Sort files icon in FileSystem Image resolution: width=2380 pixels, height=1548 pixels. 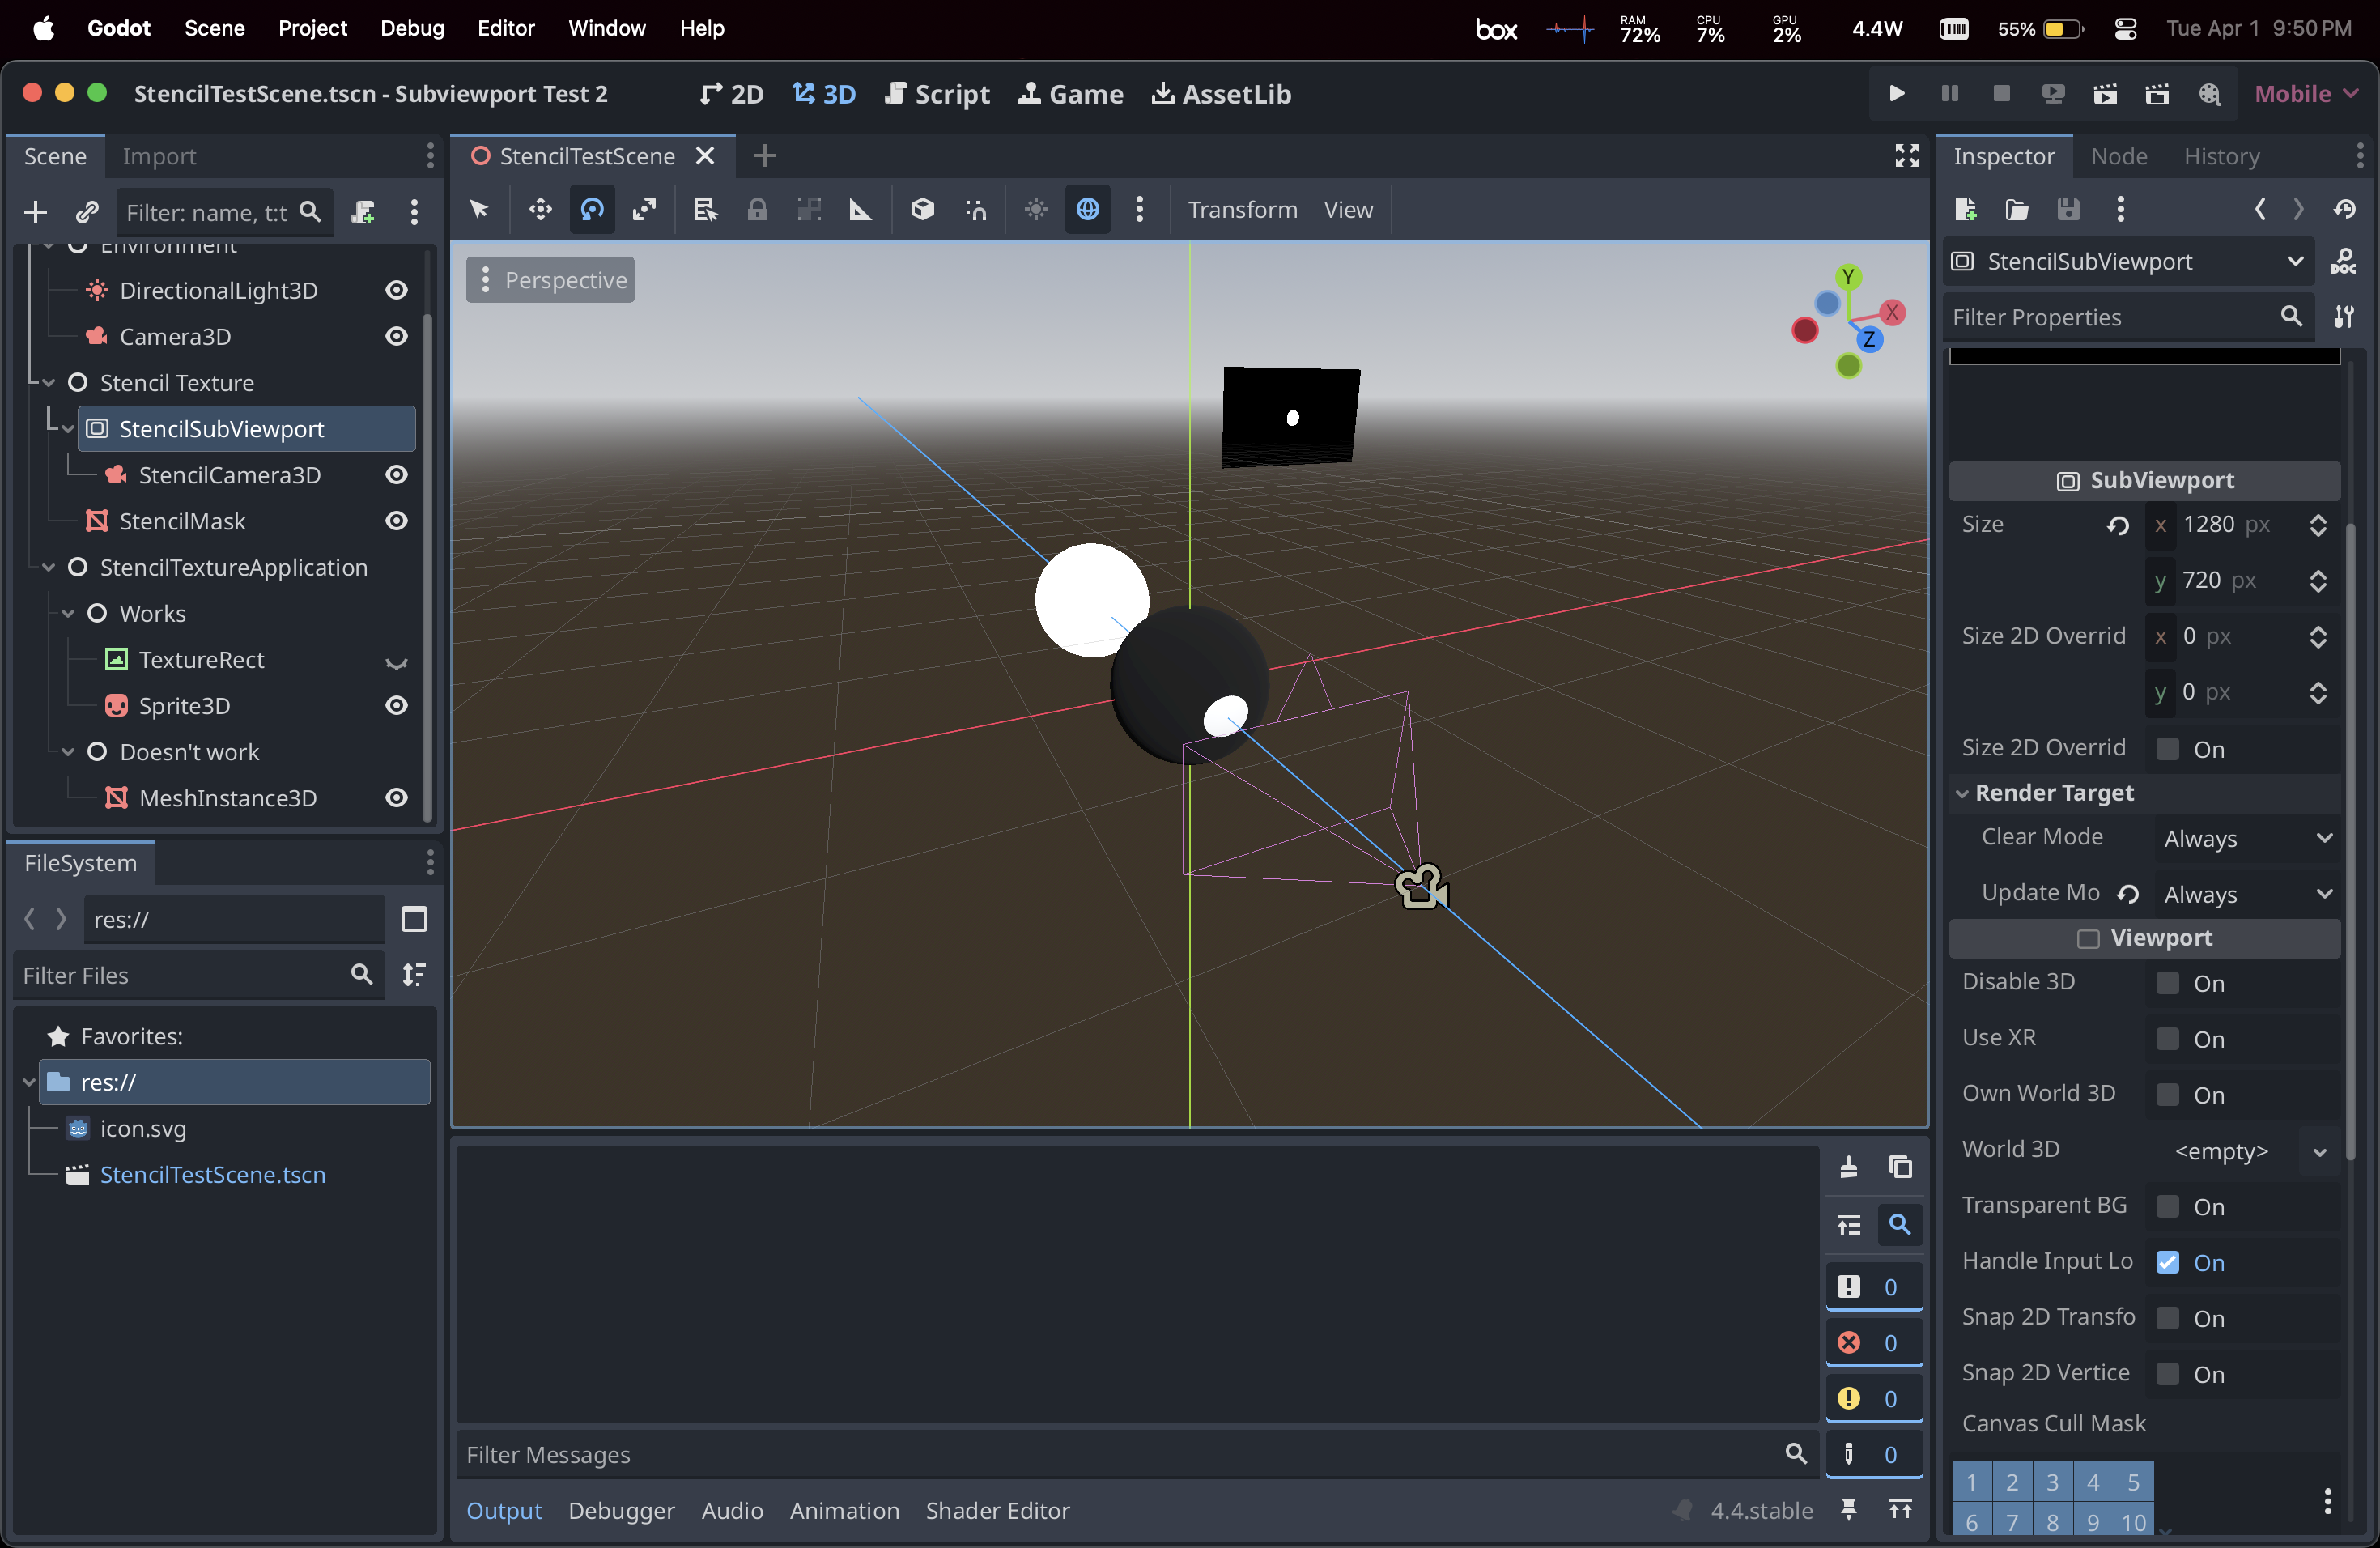[414, 975]
